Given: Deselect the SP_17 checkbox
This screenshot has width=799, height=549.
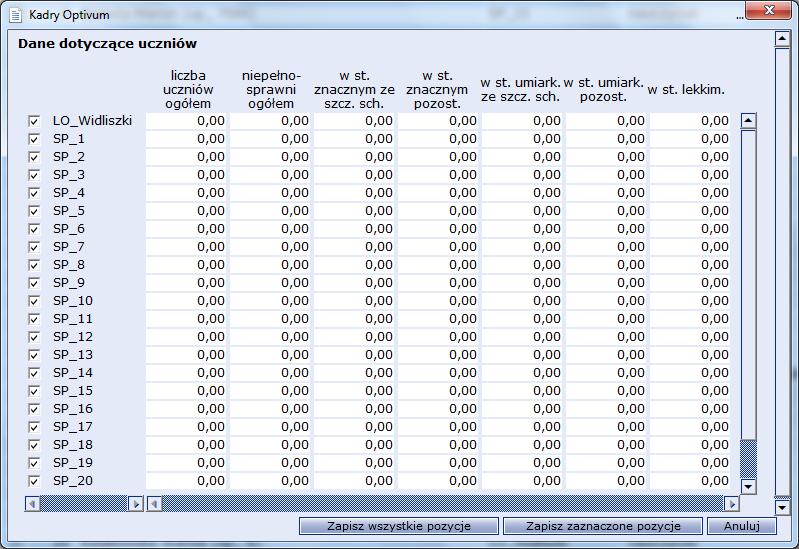Looking at the screenshot, I should [34, 427].
